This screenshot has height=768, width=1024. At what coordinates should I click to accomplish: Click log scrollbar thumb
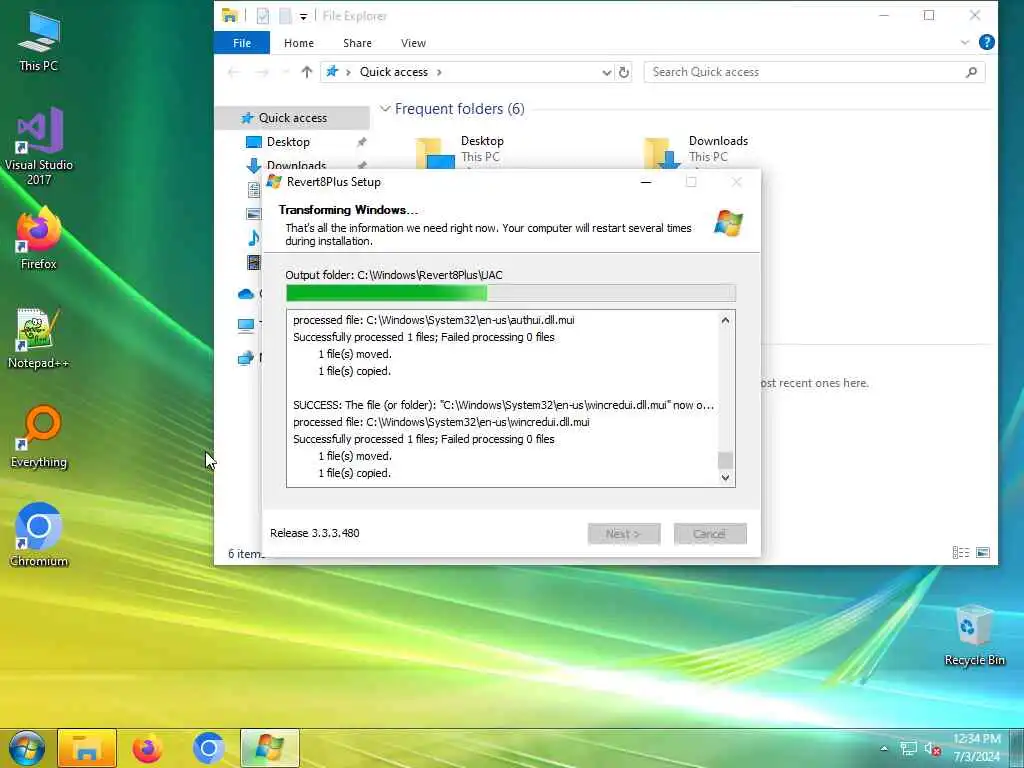(x=725, y=460)
